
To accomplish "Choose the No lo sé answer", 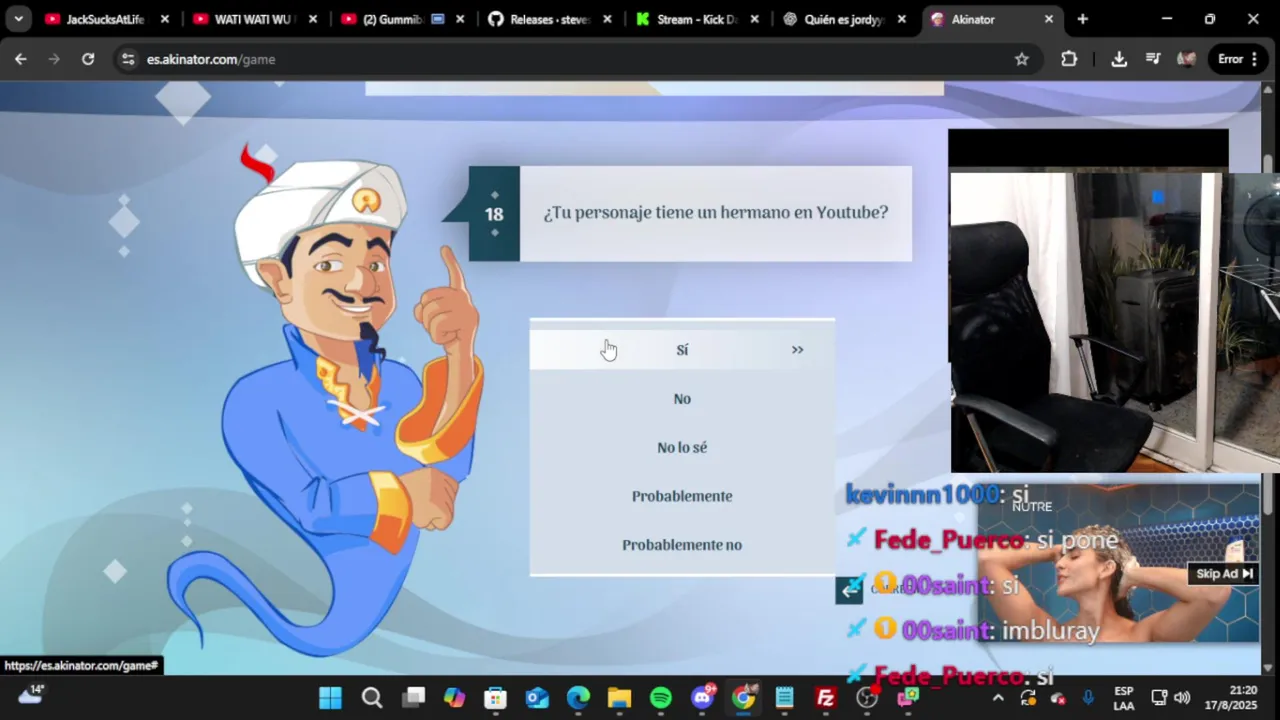I will click(x=682, y=447).
